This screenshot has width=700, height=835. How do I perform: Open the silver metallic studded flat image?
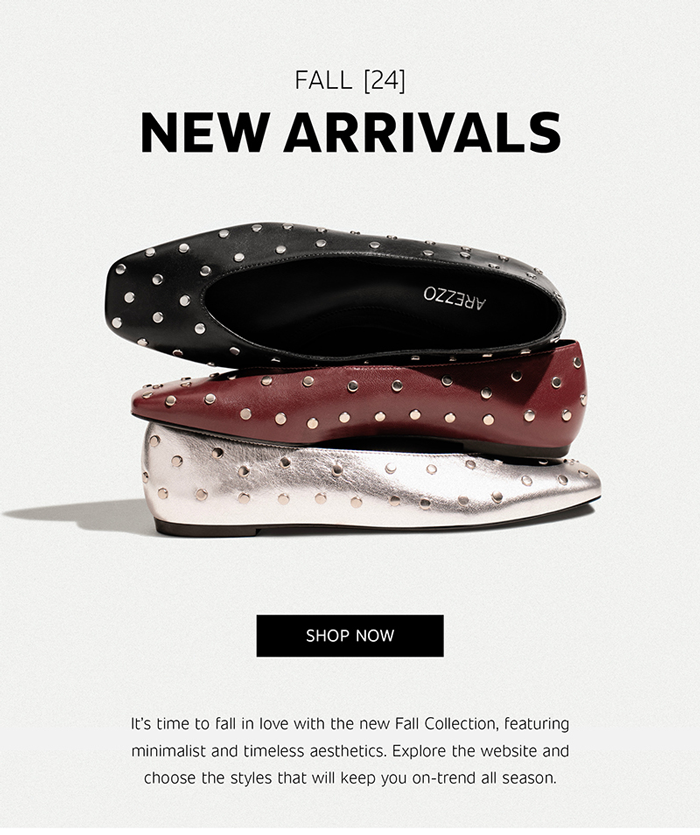coord(371,482)
